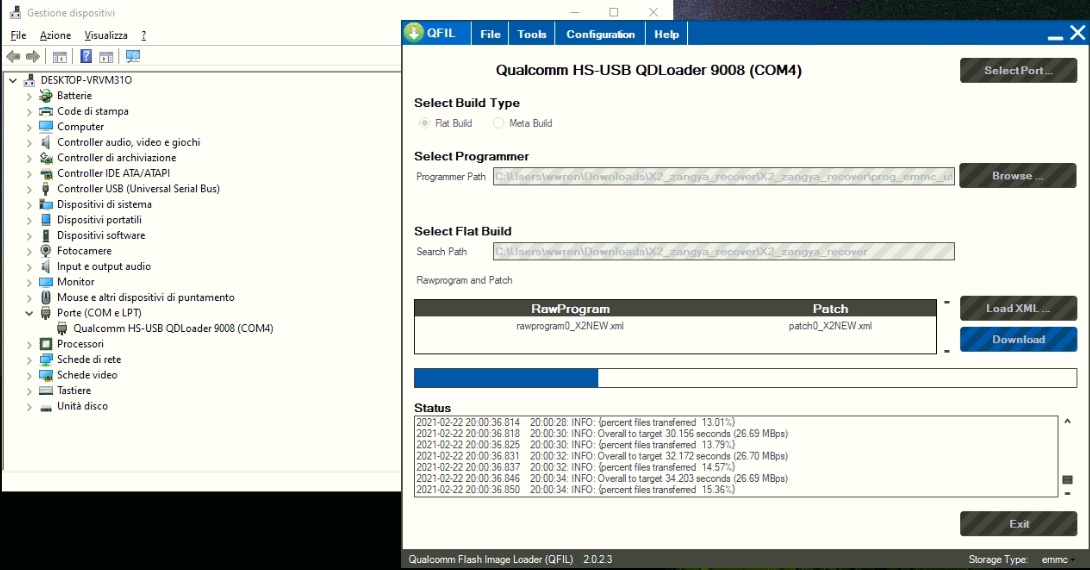1090x570 pixels.
Task: Select the Fotocamere camera icon
Action: (x=46, y=250)
